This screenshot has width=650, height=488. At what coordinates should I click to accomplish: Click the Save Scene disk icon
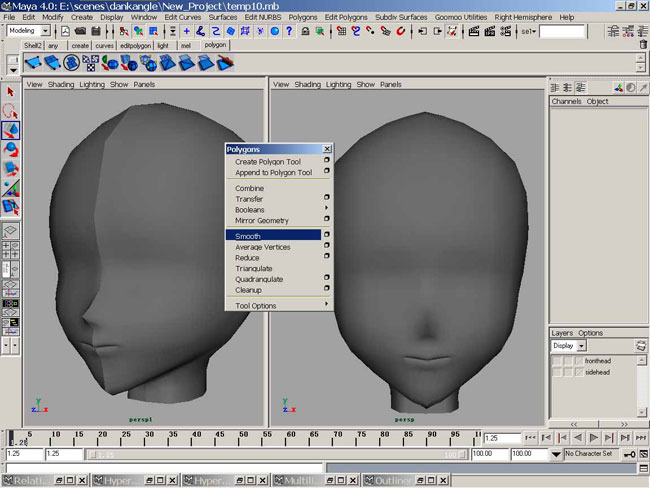[x=96, y=31]
